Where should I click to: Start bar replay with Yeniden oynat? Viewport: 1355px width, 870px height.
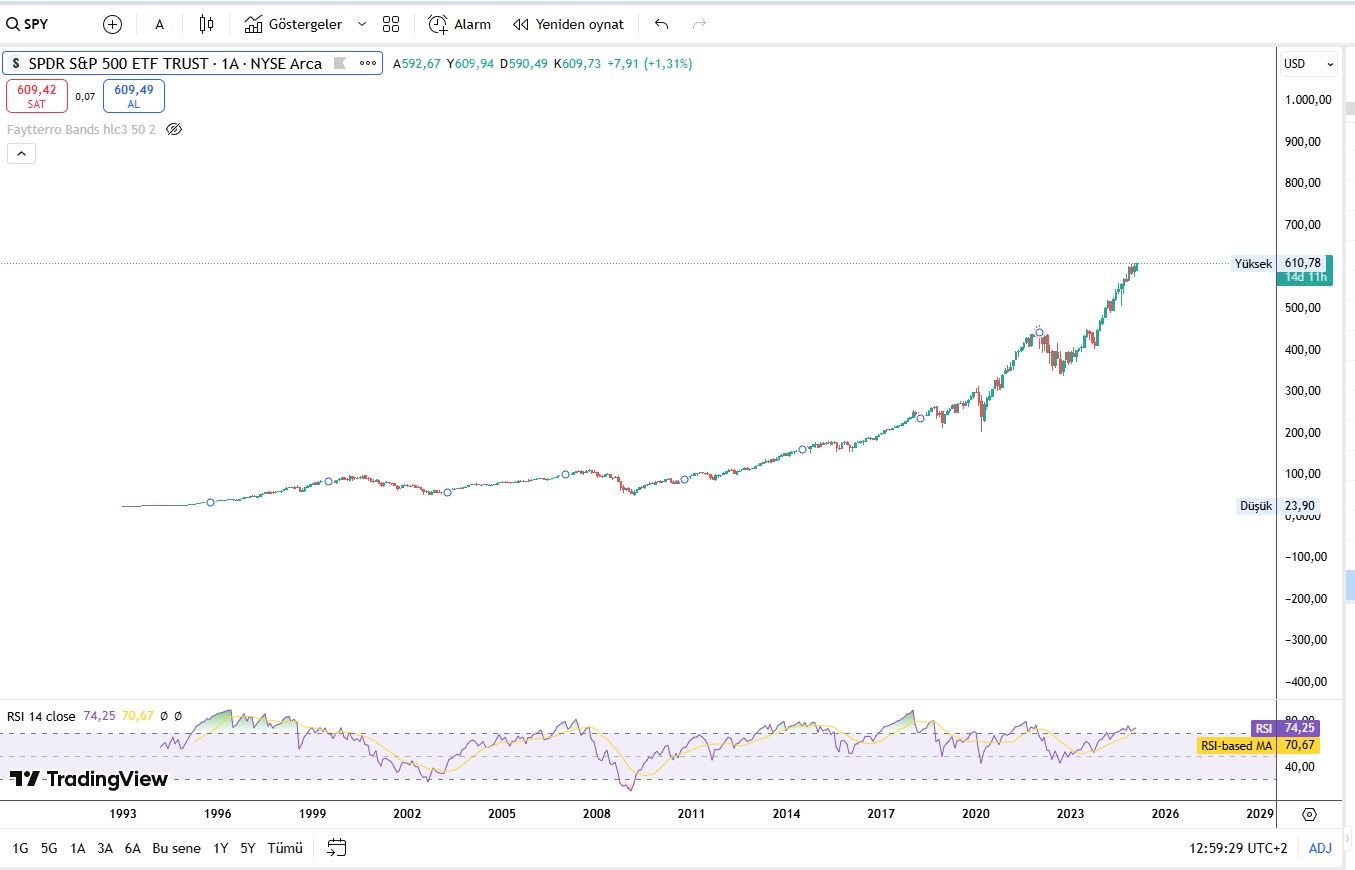[x=568, y=24]
